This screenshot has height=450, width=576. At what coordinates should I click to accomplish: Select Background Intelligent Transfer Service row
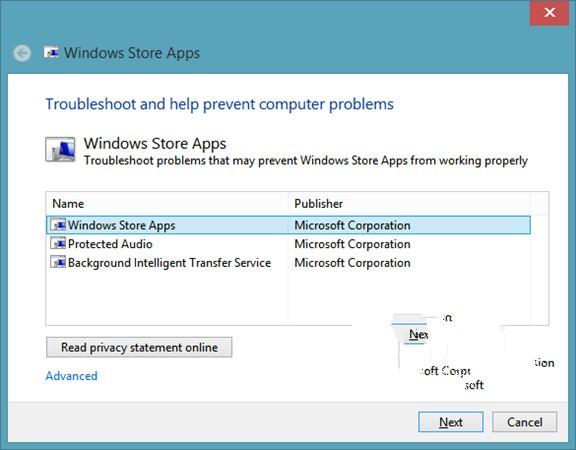288,263
